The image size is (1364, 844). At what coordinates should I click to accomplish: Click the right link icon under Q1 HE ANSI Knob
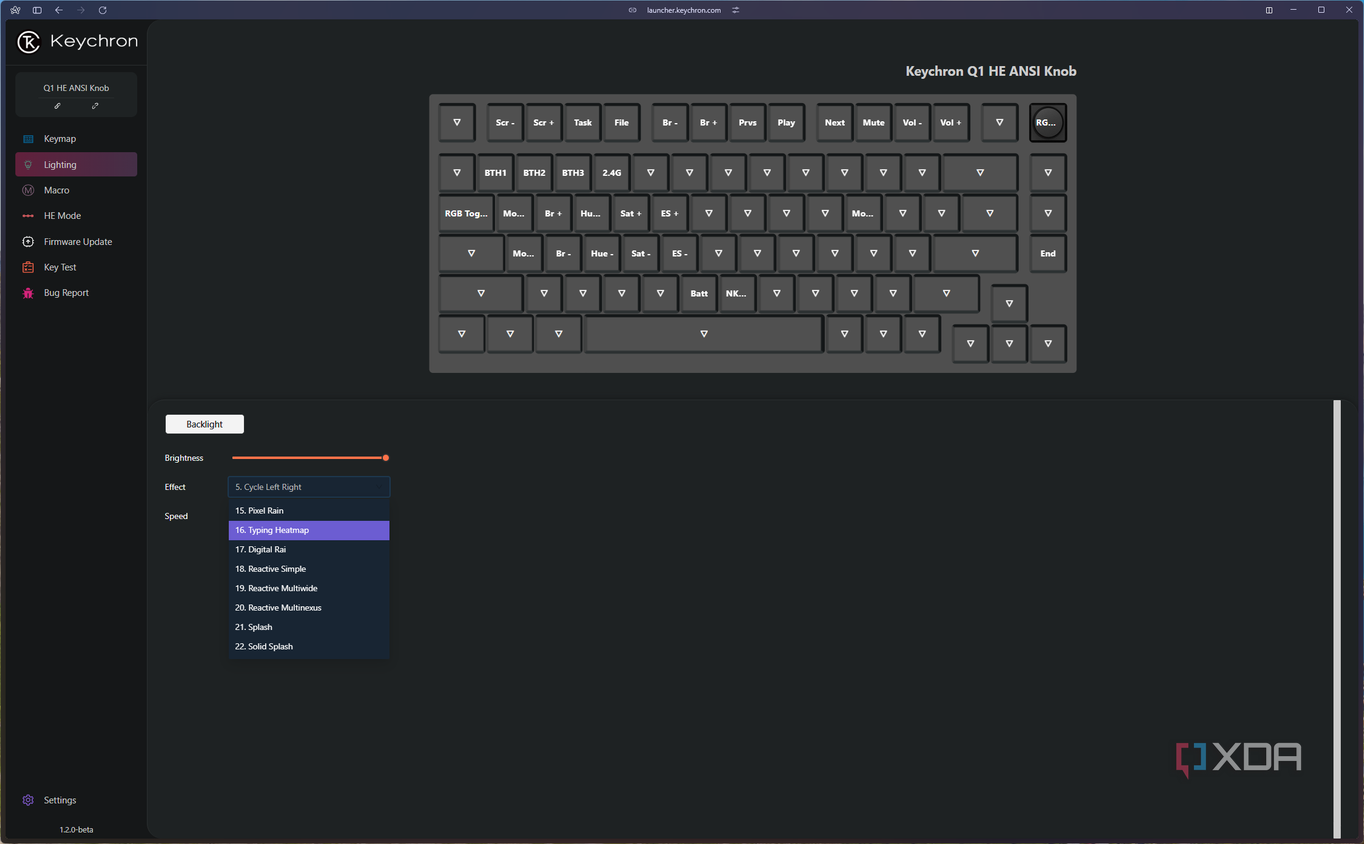95,105
